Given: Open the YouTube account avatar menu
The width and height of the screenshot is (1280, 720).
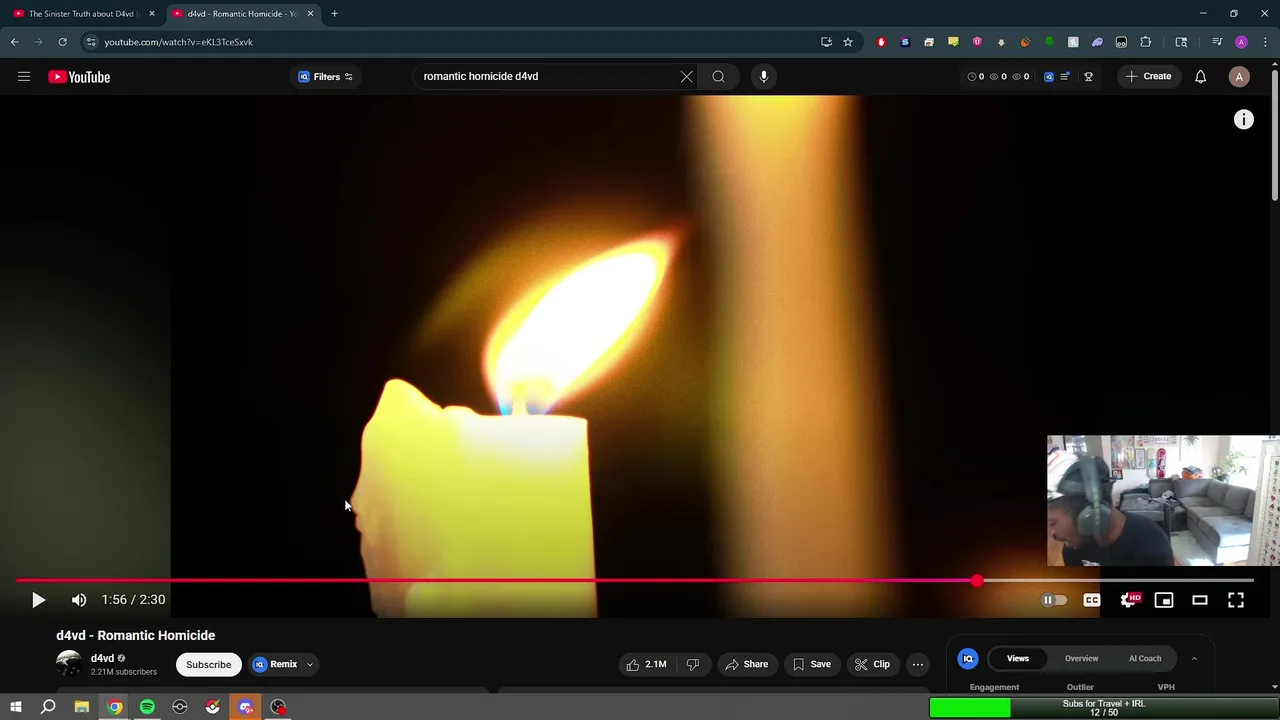Looking at the screenshot, I should click(1239, 77).
